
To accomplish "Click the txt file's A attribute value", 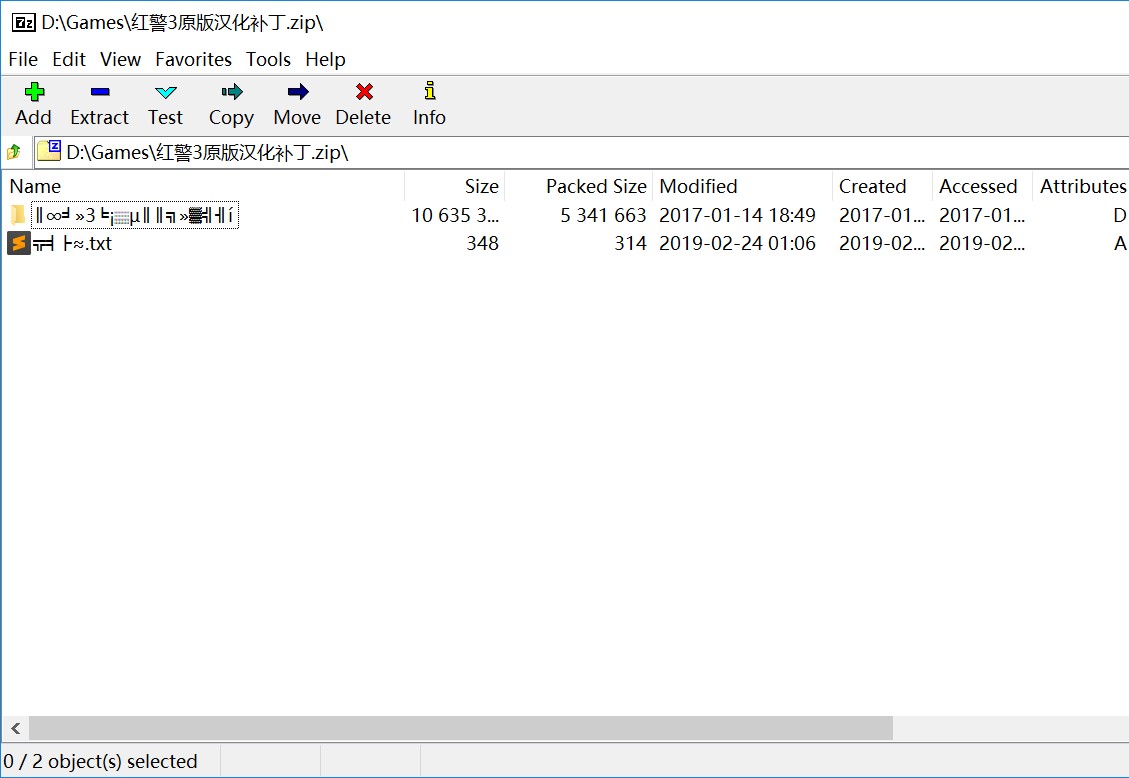I will pos(1120,243).
